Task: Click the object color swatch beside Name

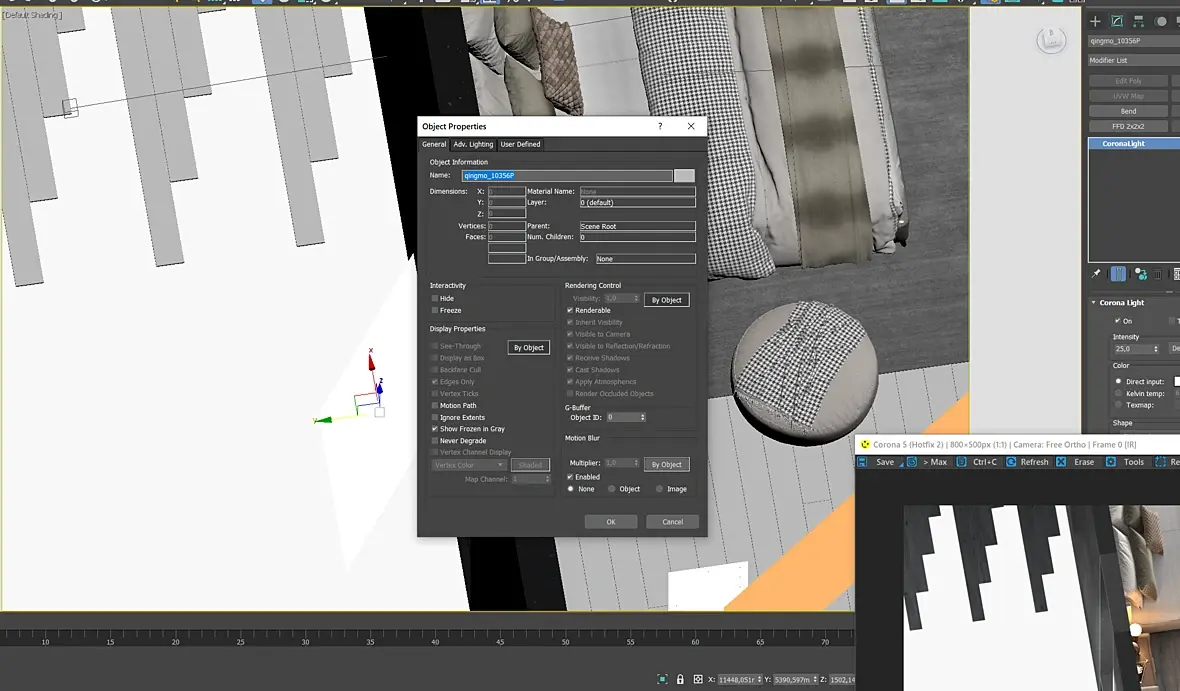Action: point(684,176)
